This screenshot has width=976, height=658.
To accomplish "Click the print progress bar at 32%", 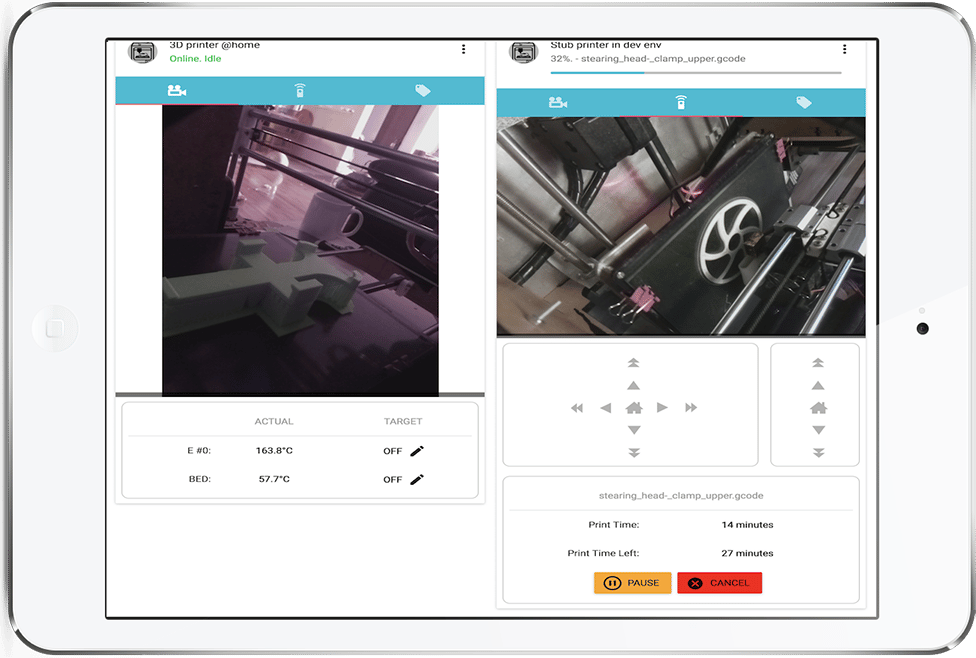I will [x=696, y=73].
